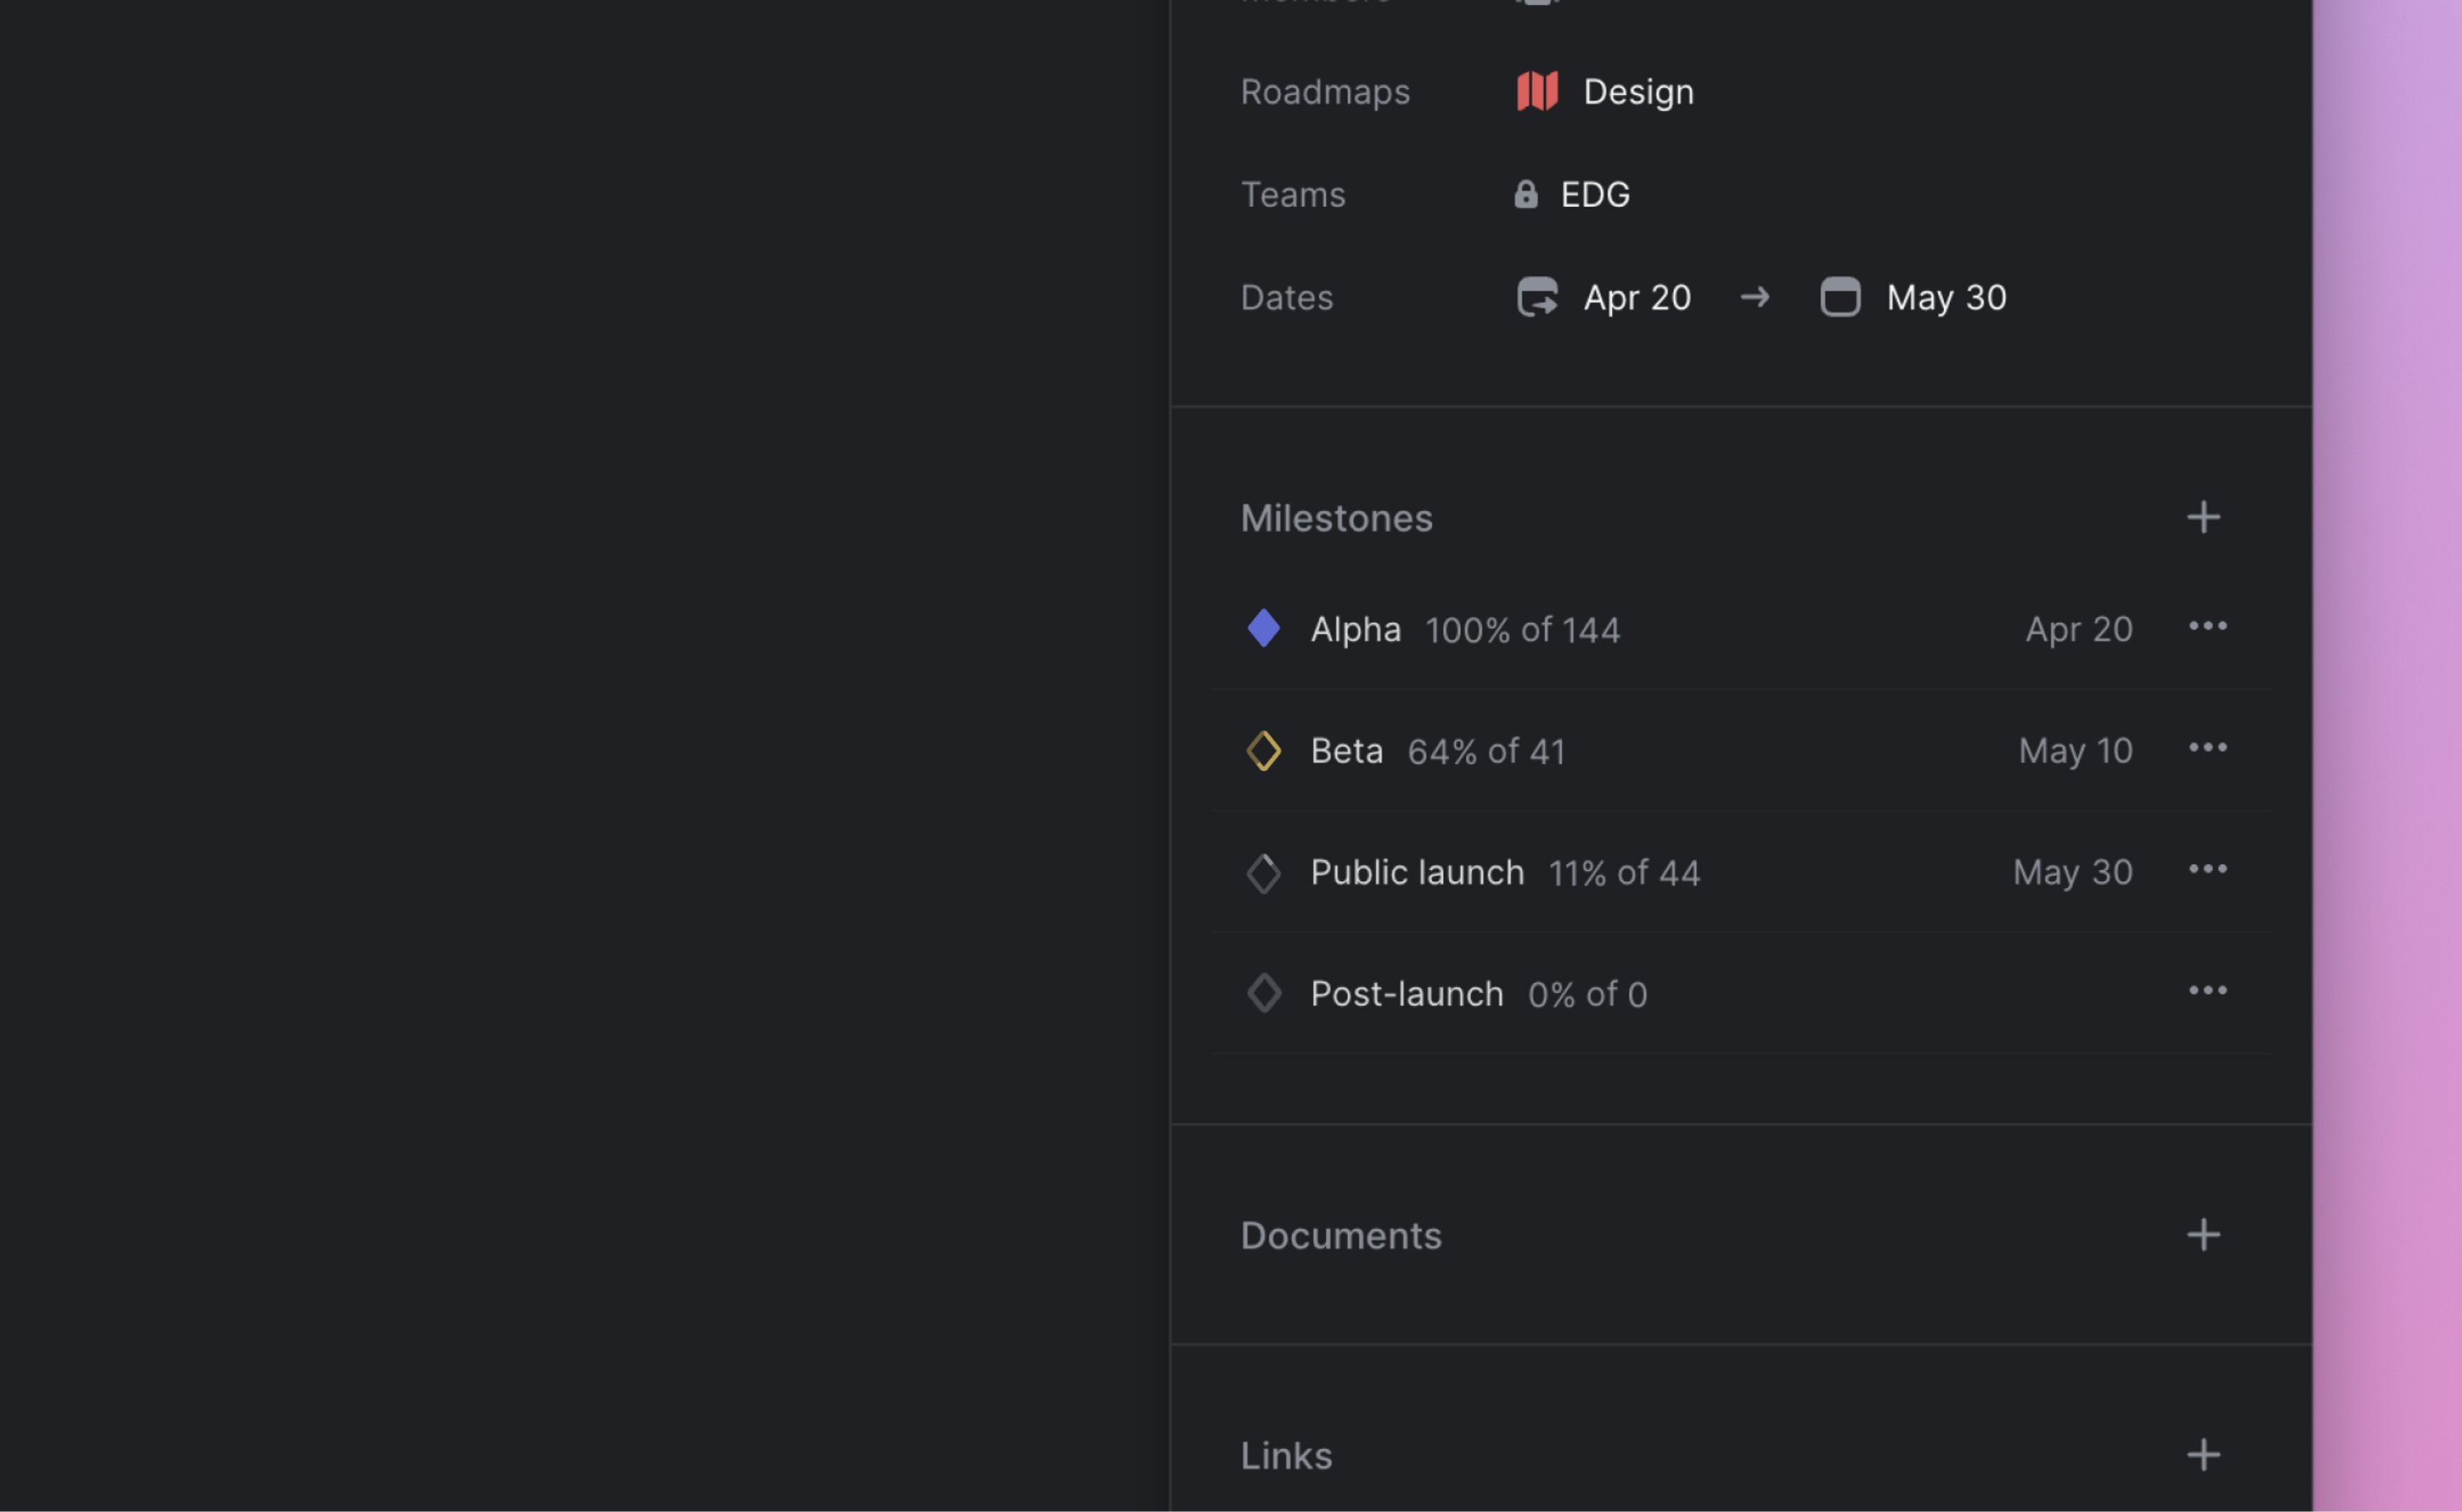Open Post-launch more options menu
Screen dimensions: 2462x1512
[x=2207, y=991]
